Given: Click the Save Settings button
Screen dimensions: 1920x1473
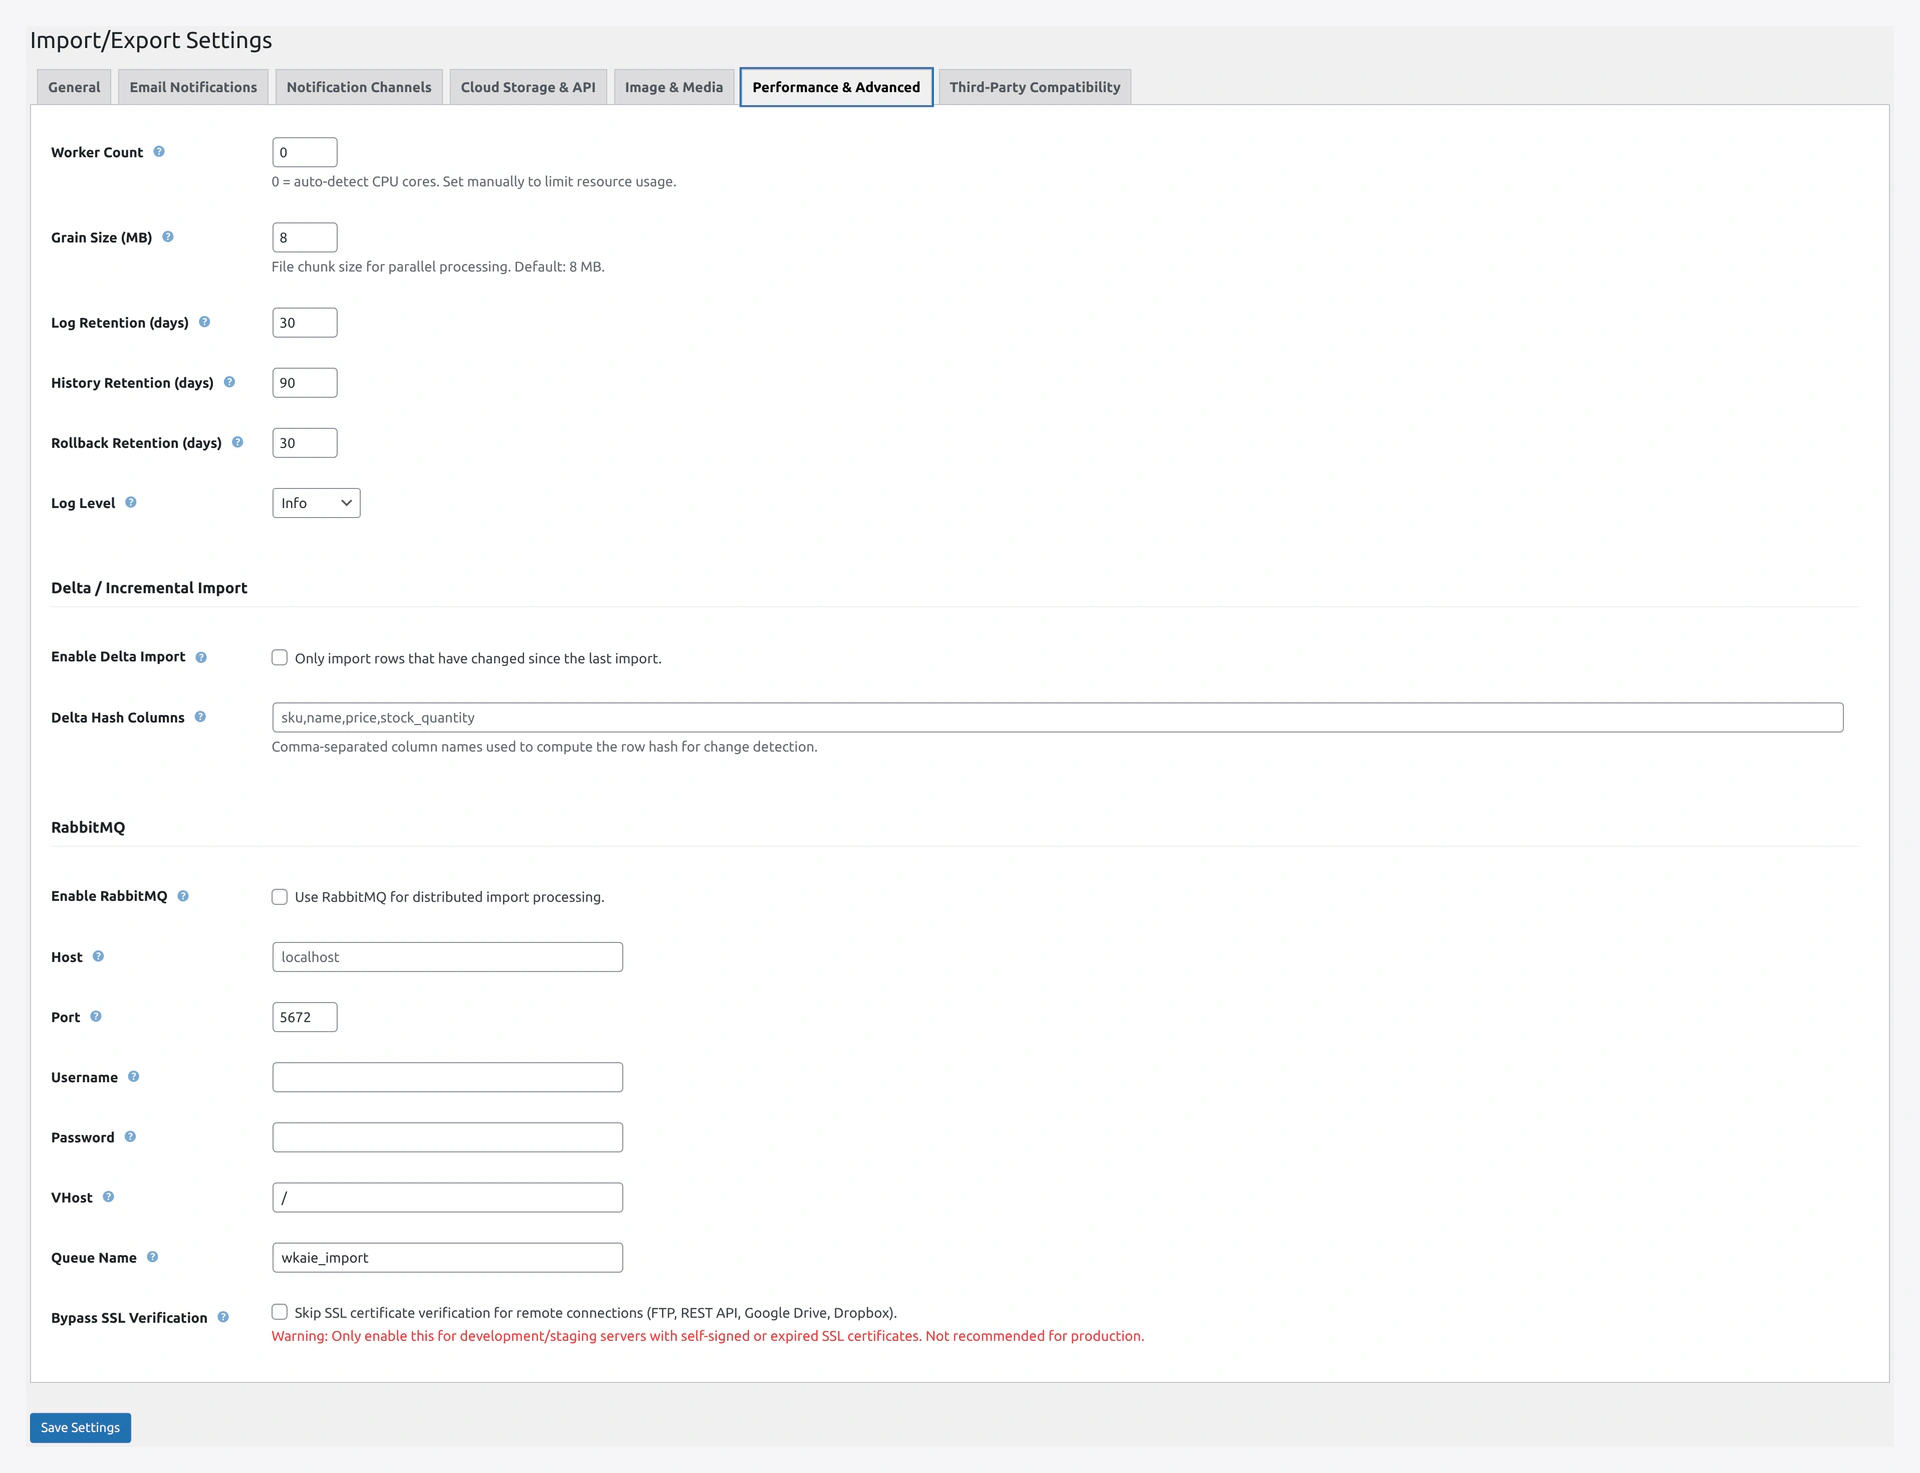Looking at the screenshot, I should [80, 1427].
